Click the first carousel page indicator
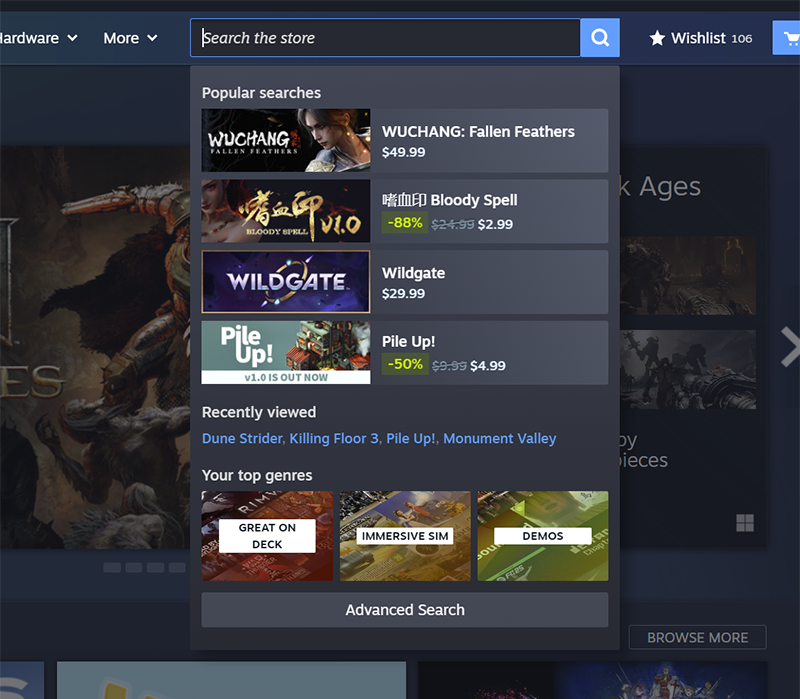The height and width of the screenshot is (699, 800). coord(112,567)
